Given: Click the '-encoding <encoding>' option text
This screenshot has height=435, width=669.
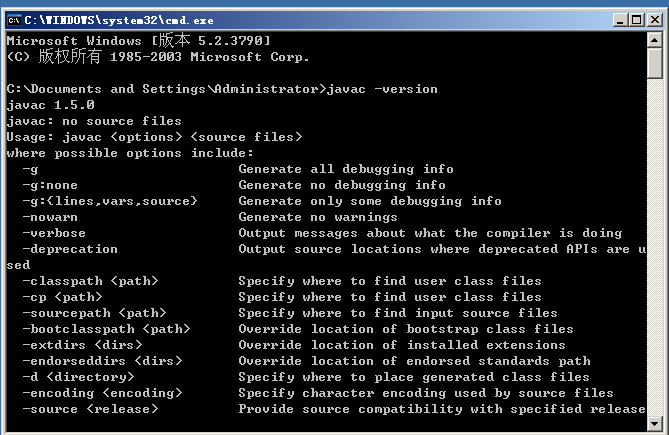Looking at the screenshot, I should tap(102, 393).
